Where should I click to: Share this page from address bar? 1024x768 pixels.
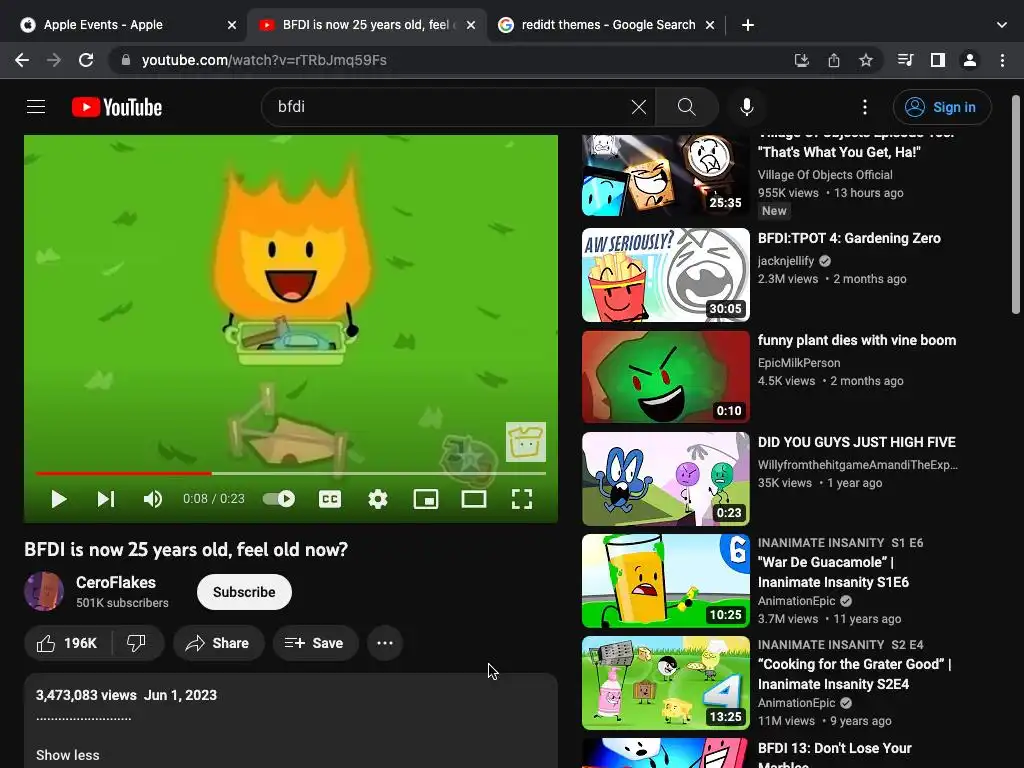pos(833,60)
